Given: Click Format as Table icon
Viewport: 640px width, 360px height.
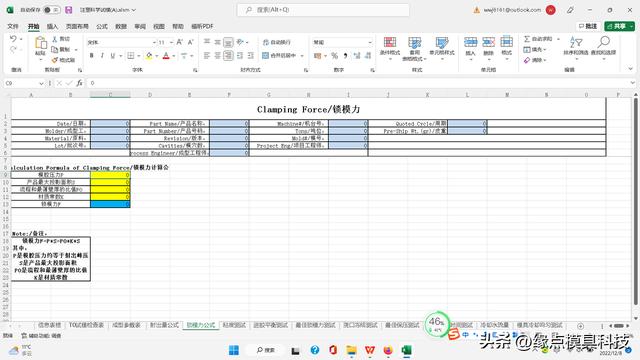Looking at the screenshot, I should (x=414, y=42).
